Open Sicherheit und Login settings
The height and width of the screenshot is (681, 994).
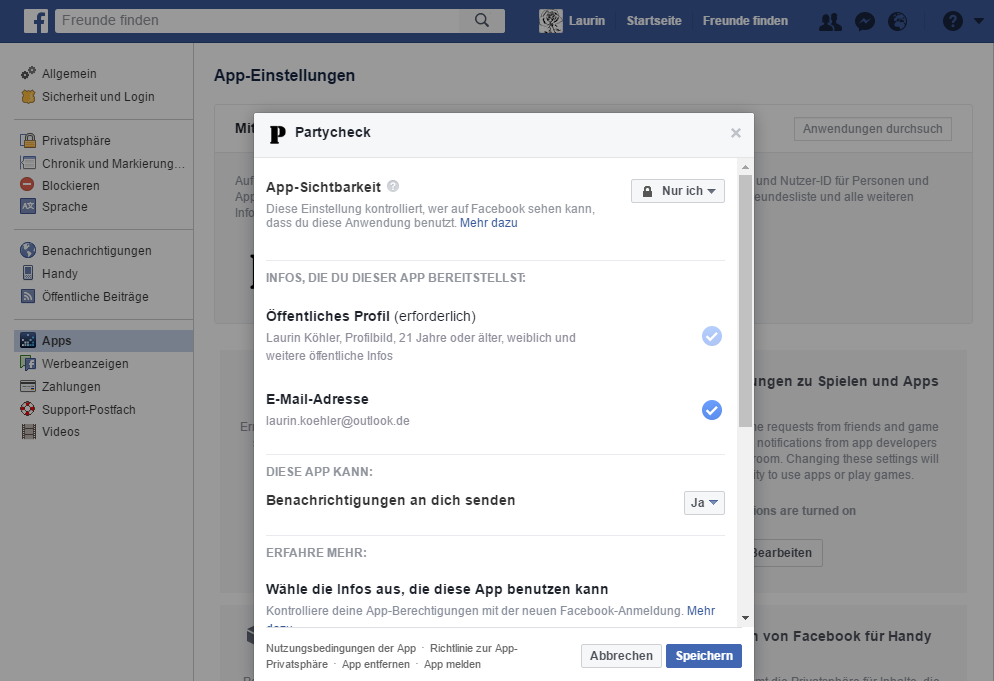(x=98, y=96)
